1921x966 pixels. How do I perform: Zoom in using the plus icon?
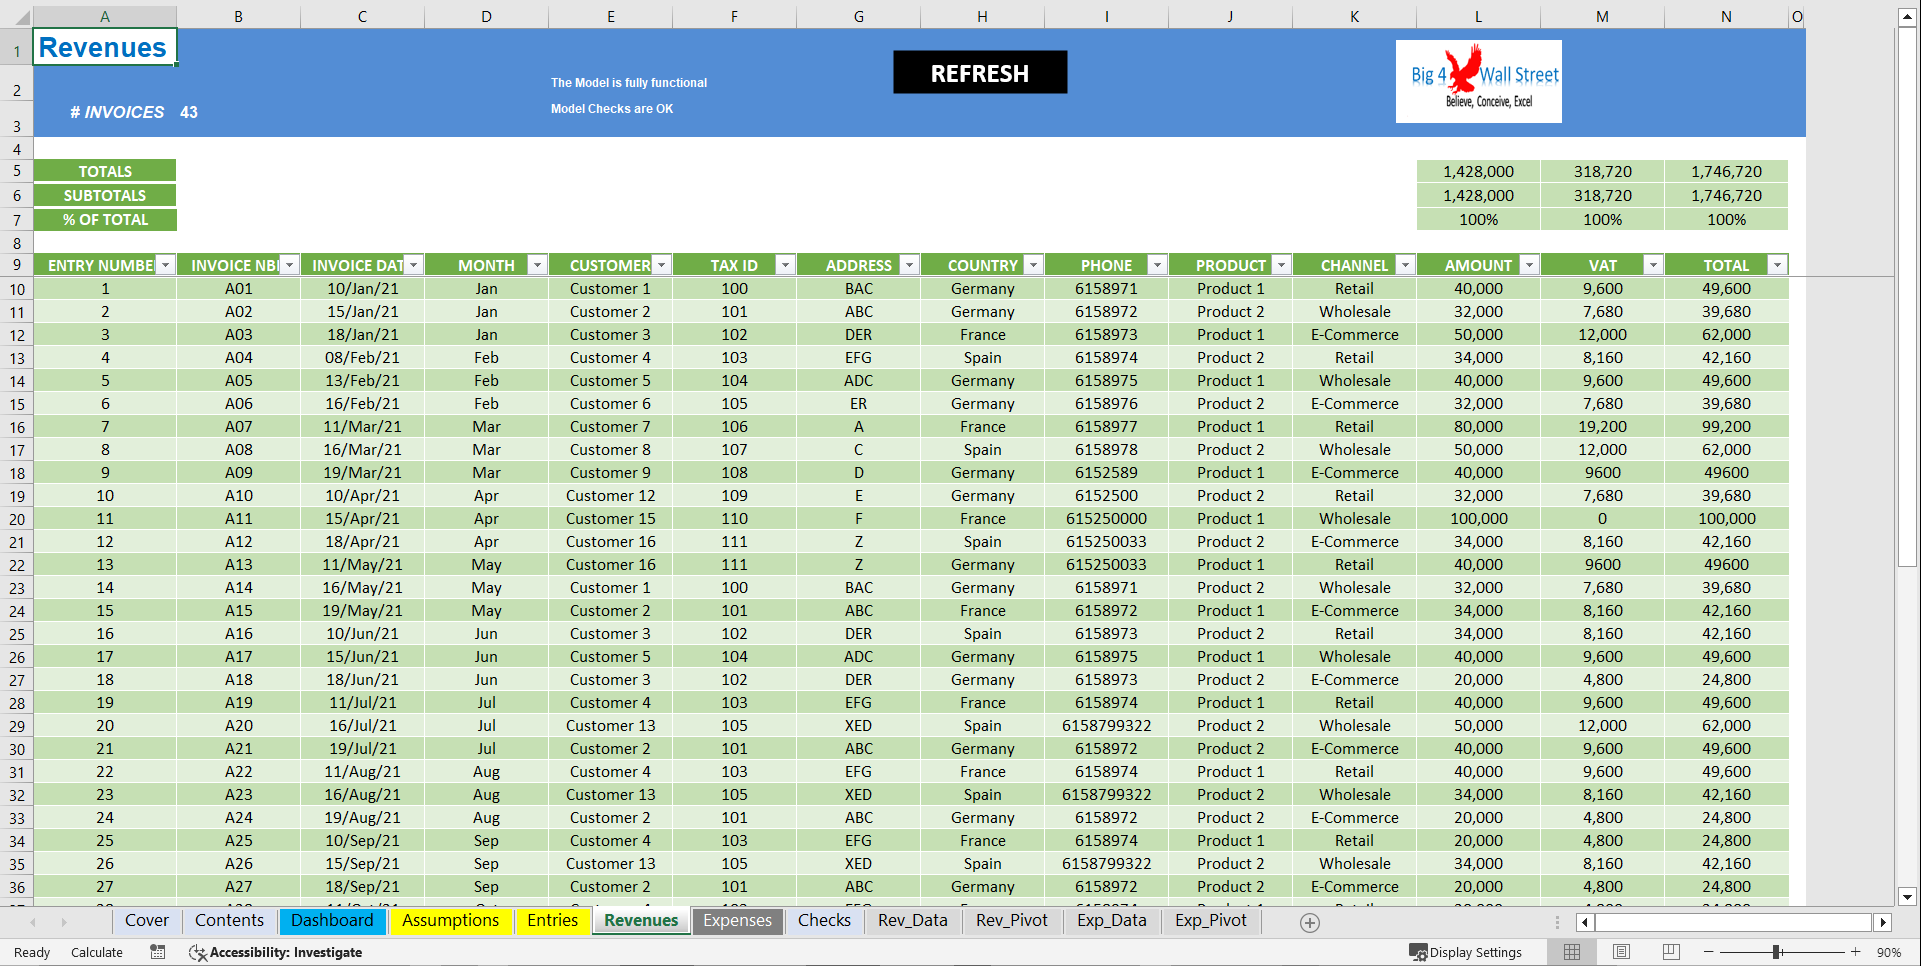(x=1855, y=952)
